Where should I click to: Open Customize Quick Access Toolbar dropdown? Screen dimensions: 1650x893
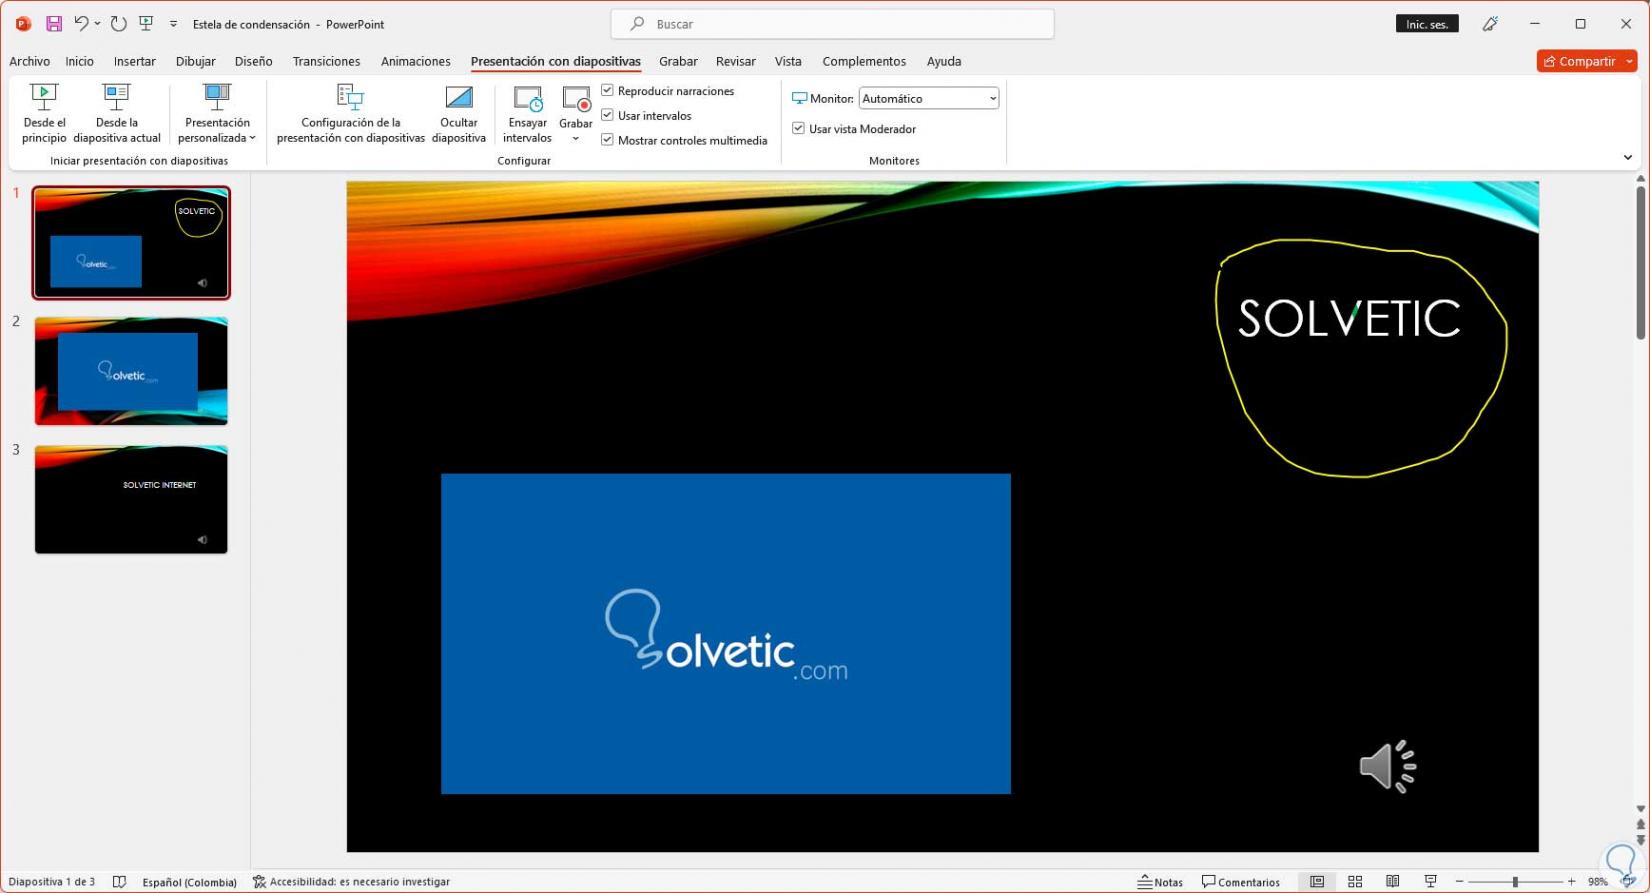173,24
